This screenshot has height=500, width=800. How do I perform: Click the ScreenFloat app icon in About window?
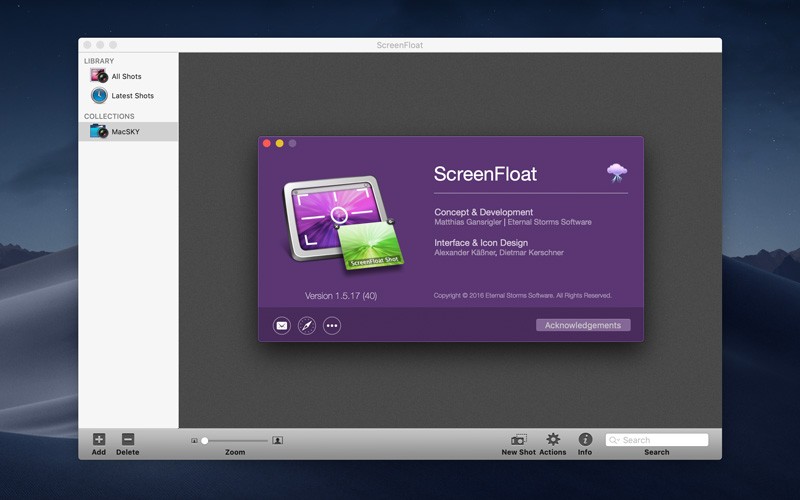(x=343, y=222)
